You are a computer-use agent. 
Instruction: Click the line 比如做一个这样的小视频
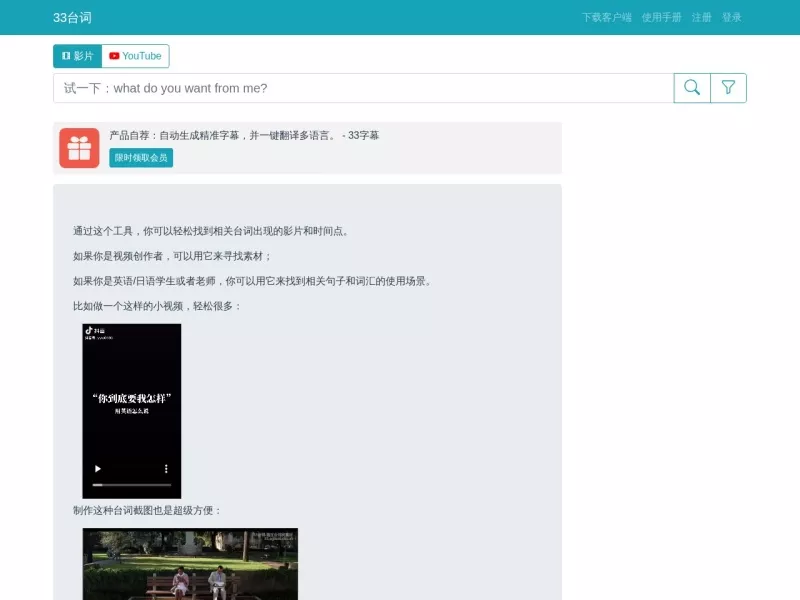157,306
